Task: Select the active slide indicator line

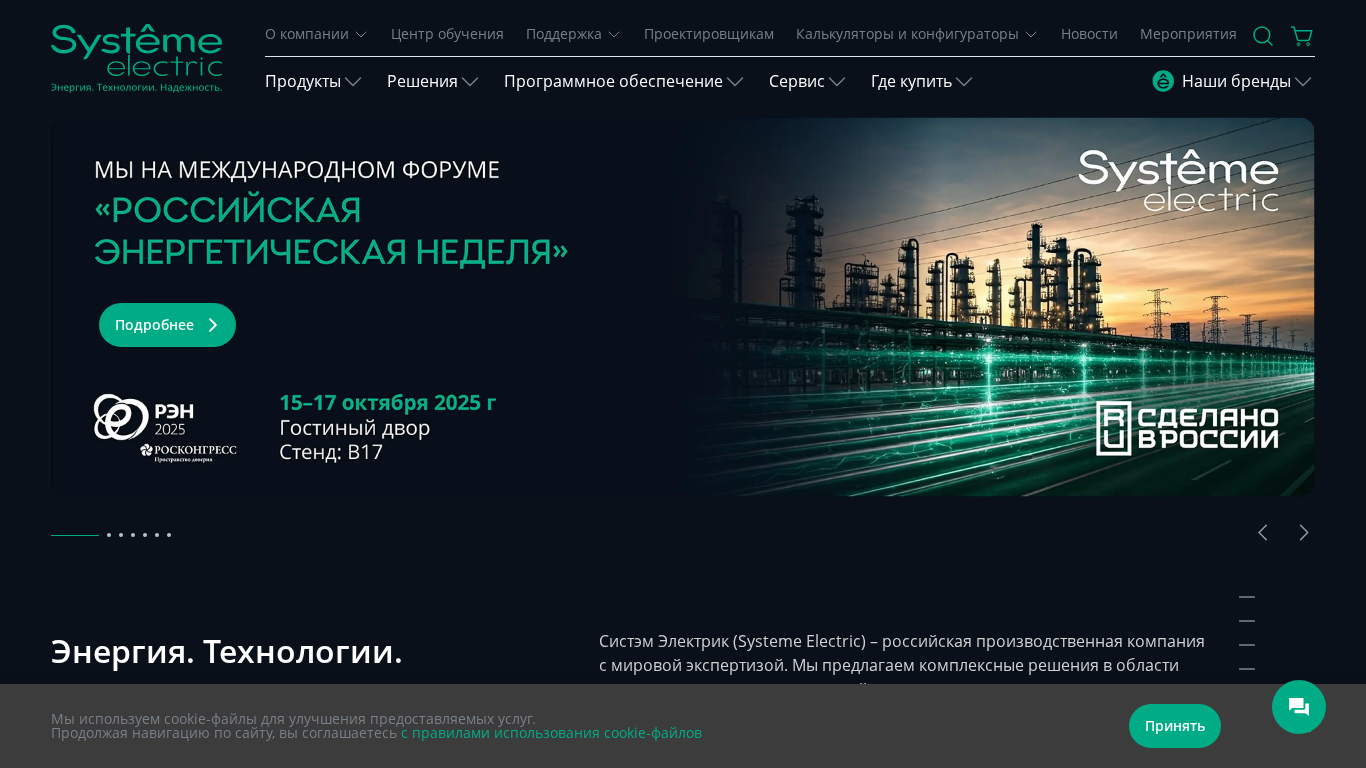Action: click(75, 535)
